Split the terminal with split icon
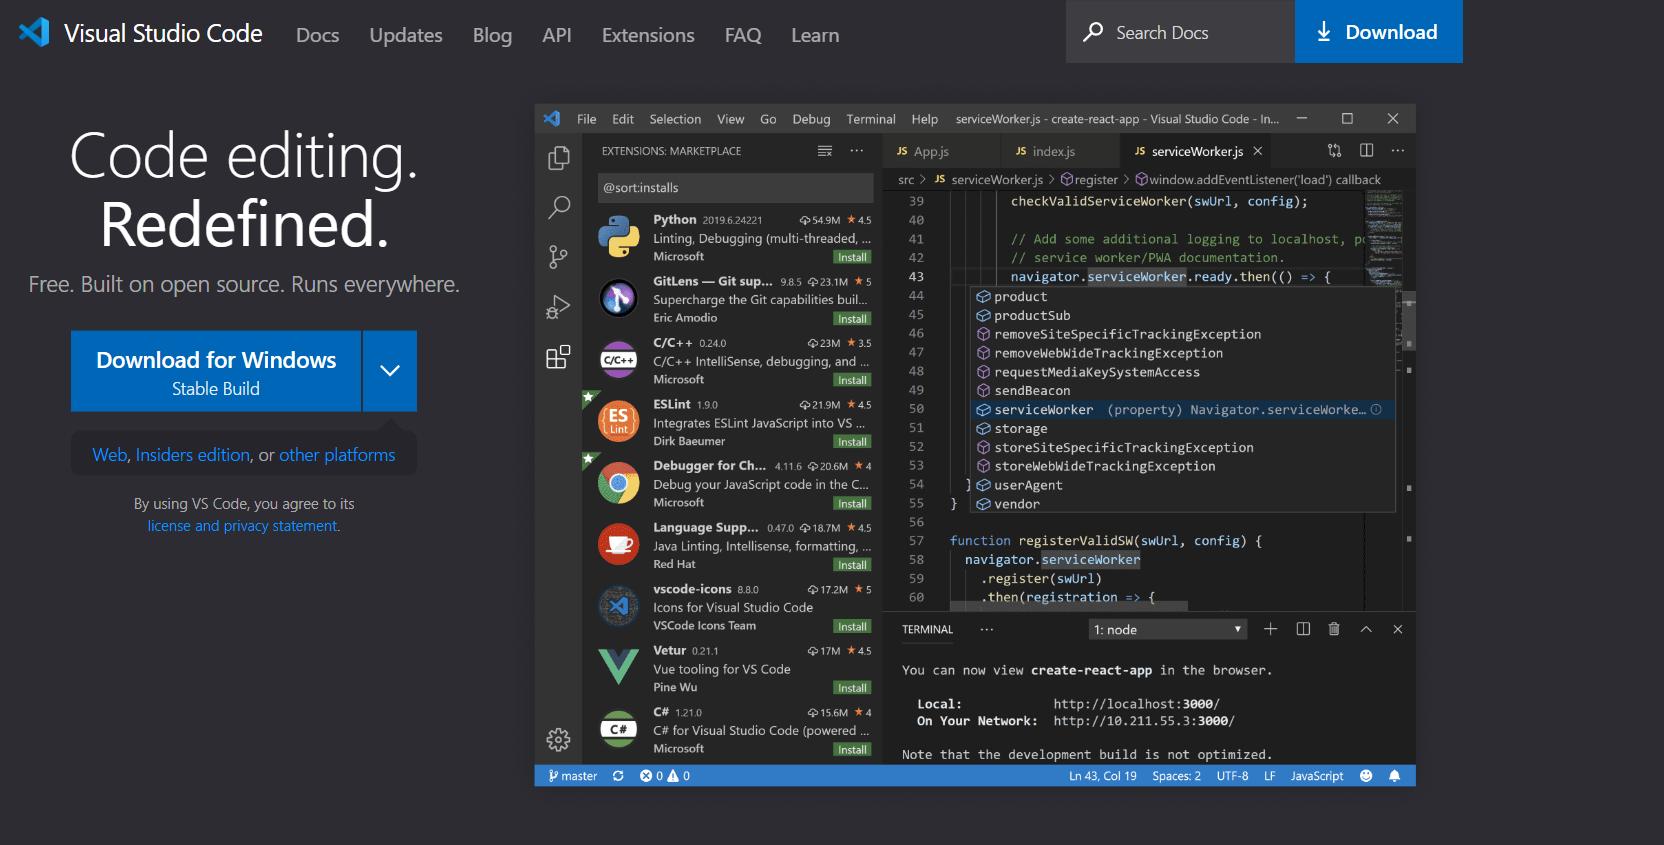This screenshot has width=1664, height=845. pyautogui.click(x=1303, y=629)
